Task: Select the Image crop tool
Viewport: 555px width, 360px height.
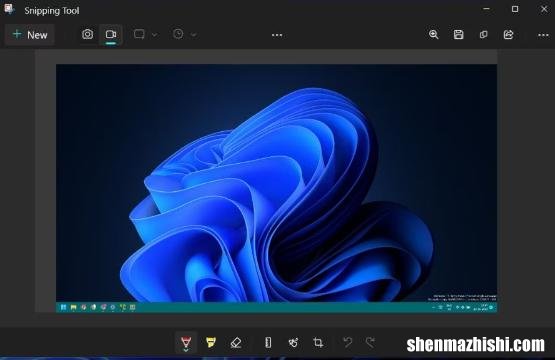Action: [x=318, y=342]
